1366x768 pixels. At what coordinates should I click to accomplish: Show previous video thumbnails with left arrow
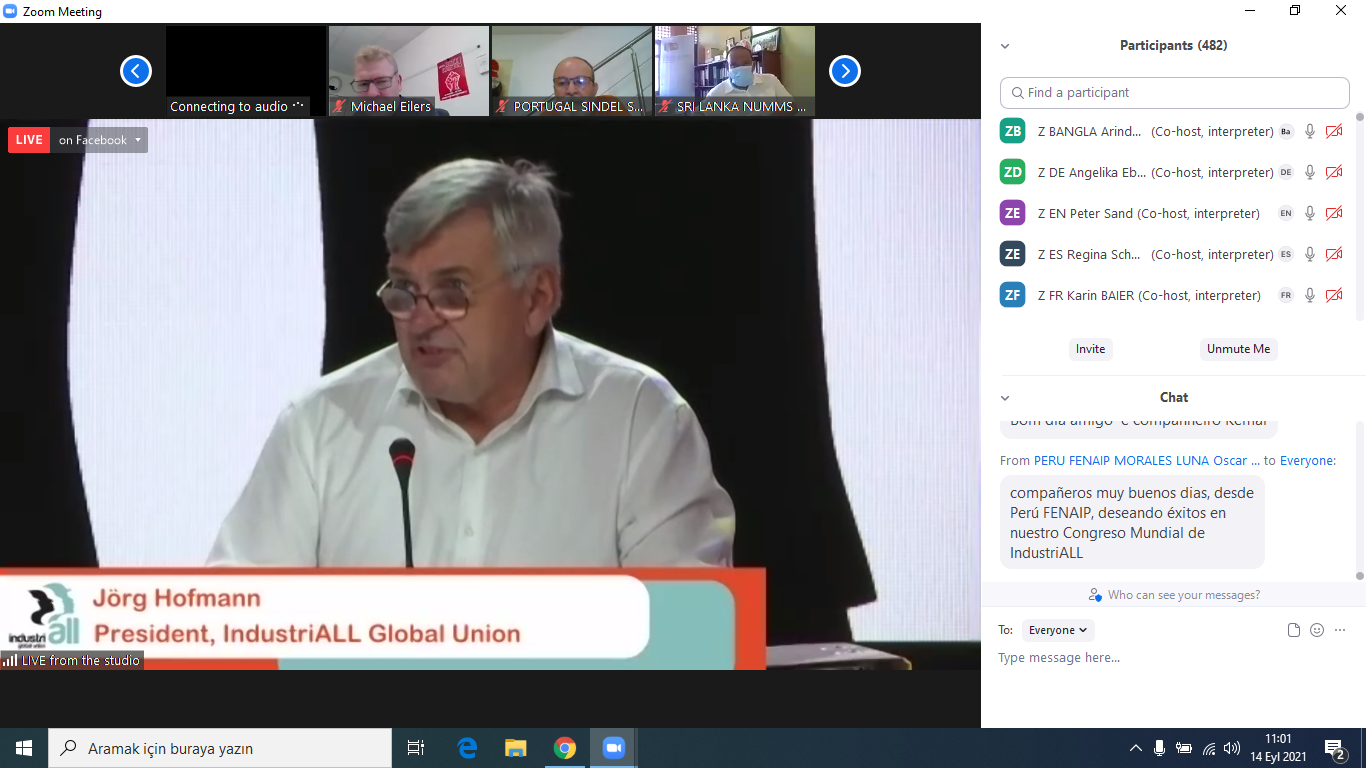[136, 71]
